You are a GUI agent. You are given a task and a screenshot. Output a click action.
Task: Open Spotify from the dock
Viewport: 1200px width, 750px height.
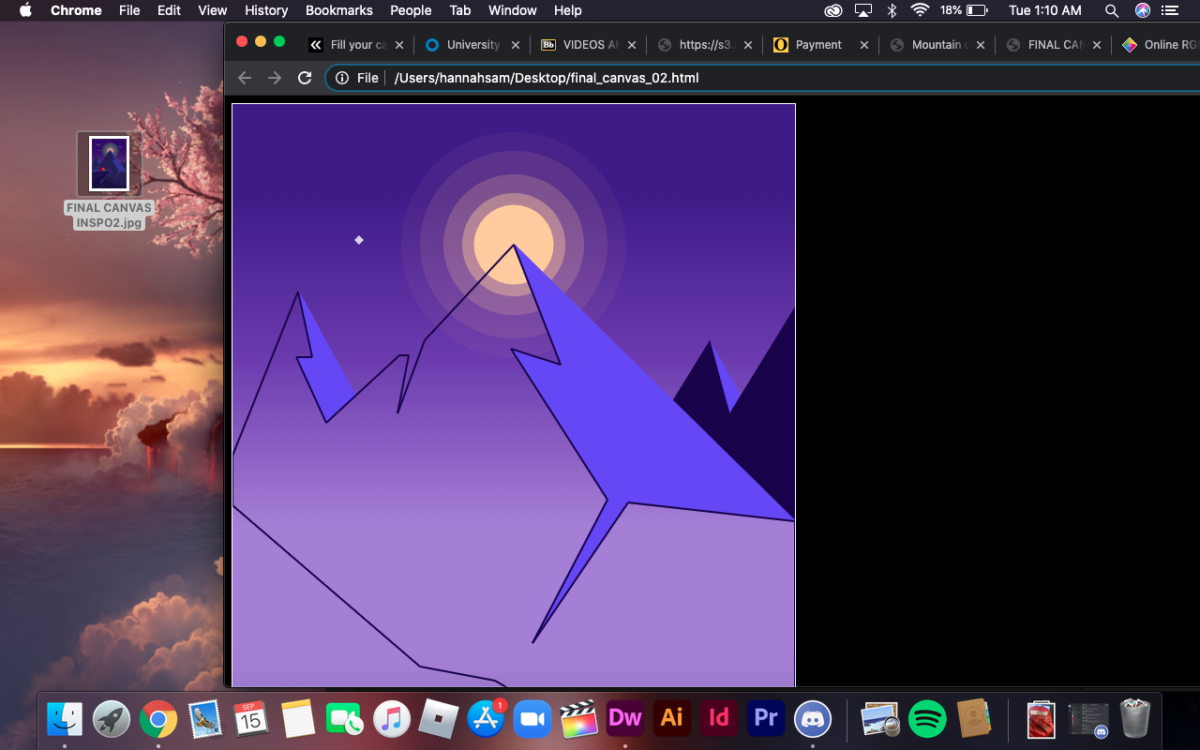coord(927,718)
